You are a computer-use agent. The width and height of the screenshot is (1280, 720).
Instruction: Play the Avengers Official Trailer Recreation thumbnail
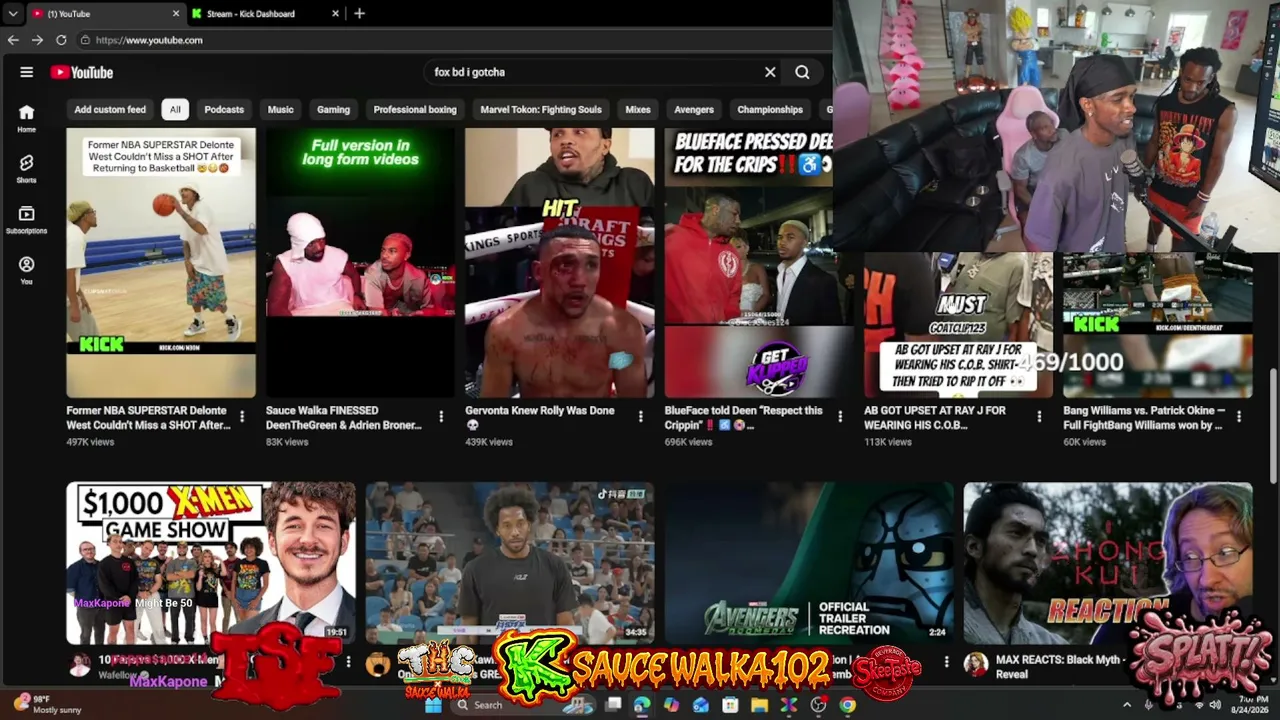[x=809, y=563]
